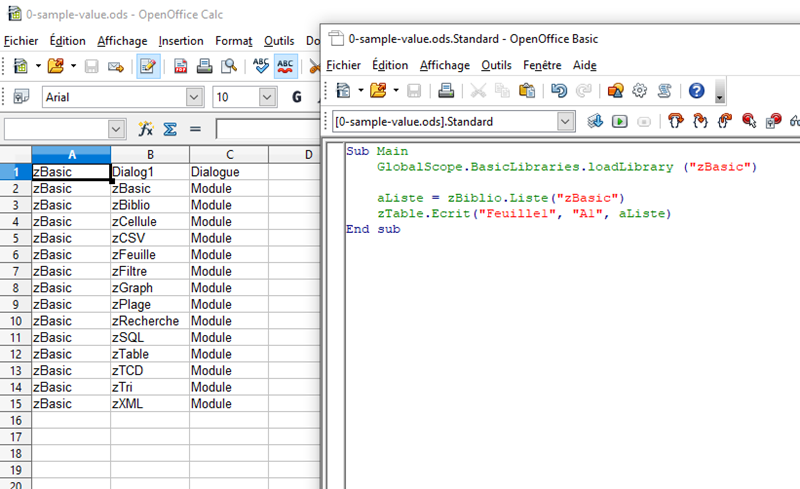800x489 pixels.
Task: Select row 10 header
Action: tap(16, 321)
